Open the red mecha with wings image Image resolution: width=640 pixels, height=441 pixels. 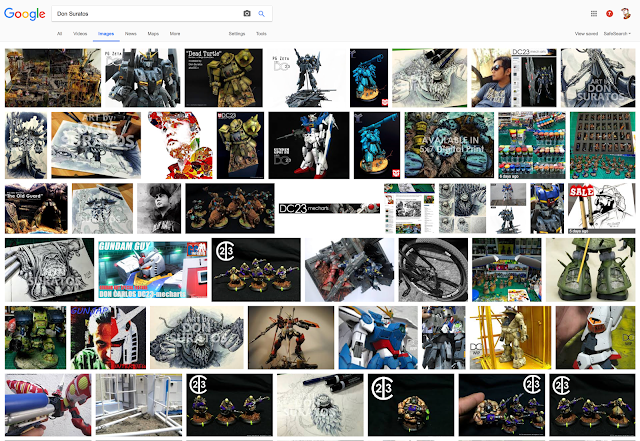291,338
